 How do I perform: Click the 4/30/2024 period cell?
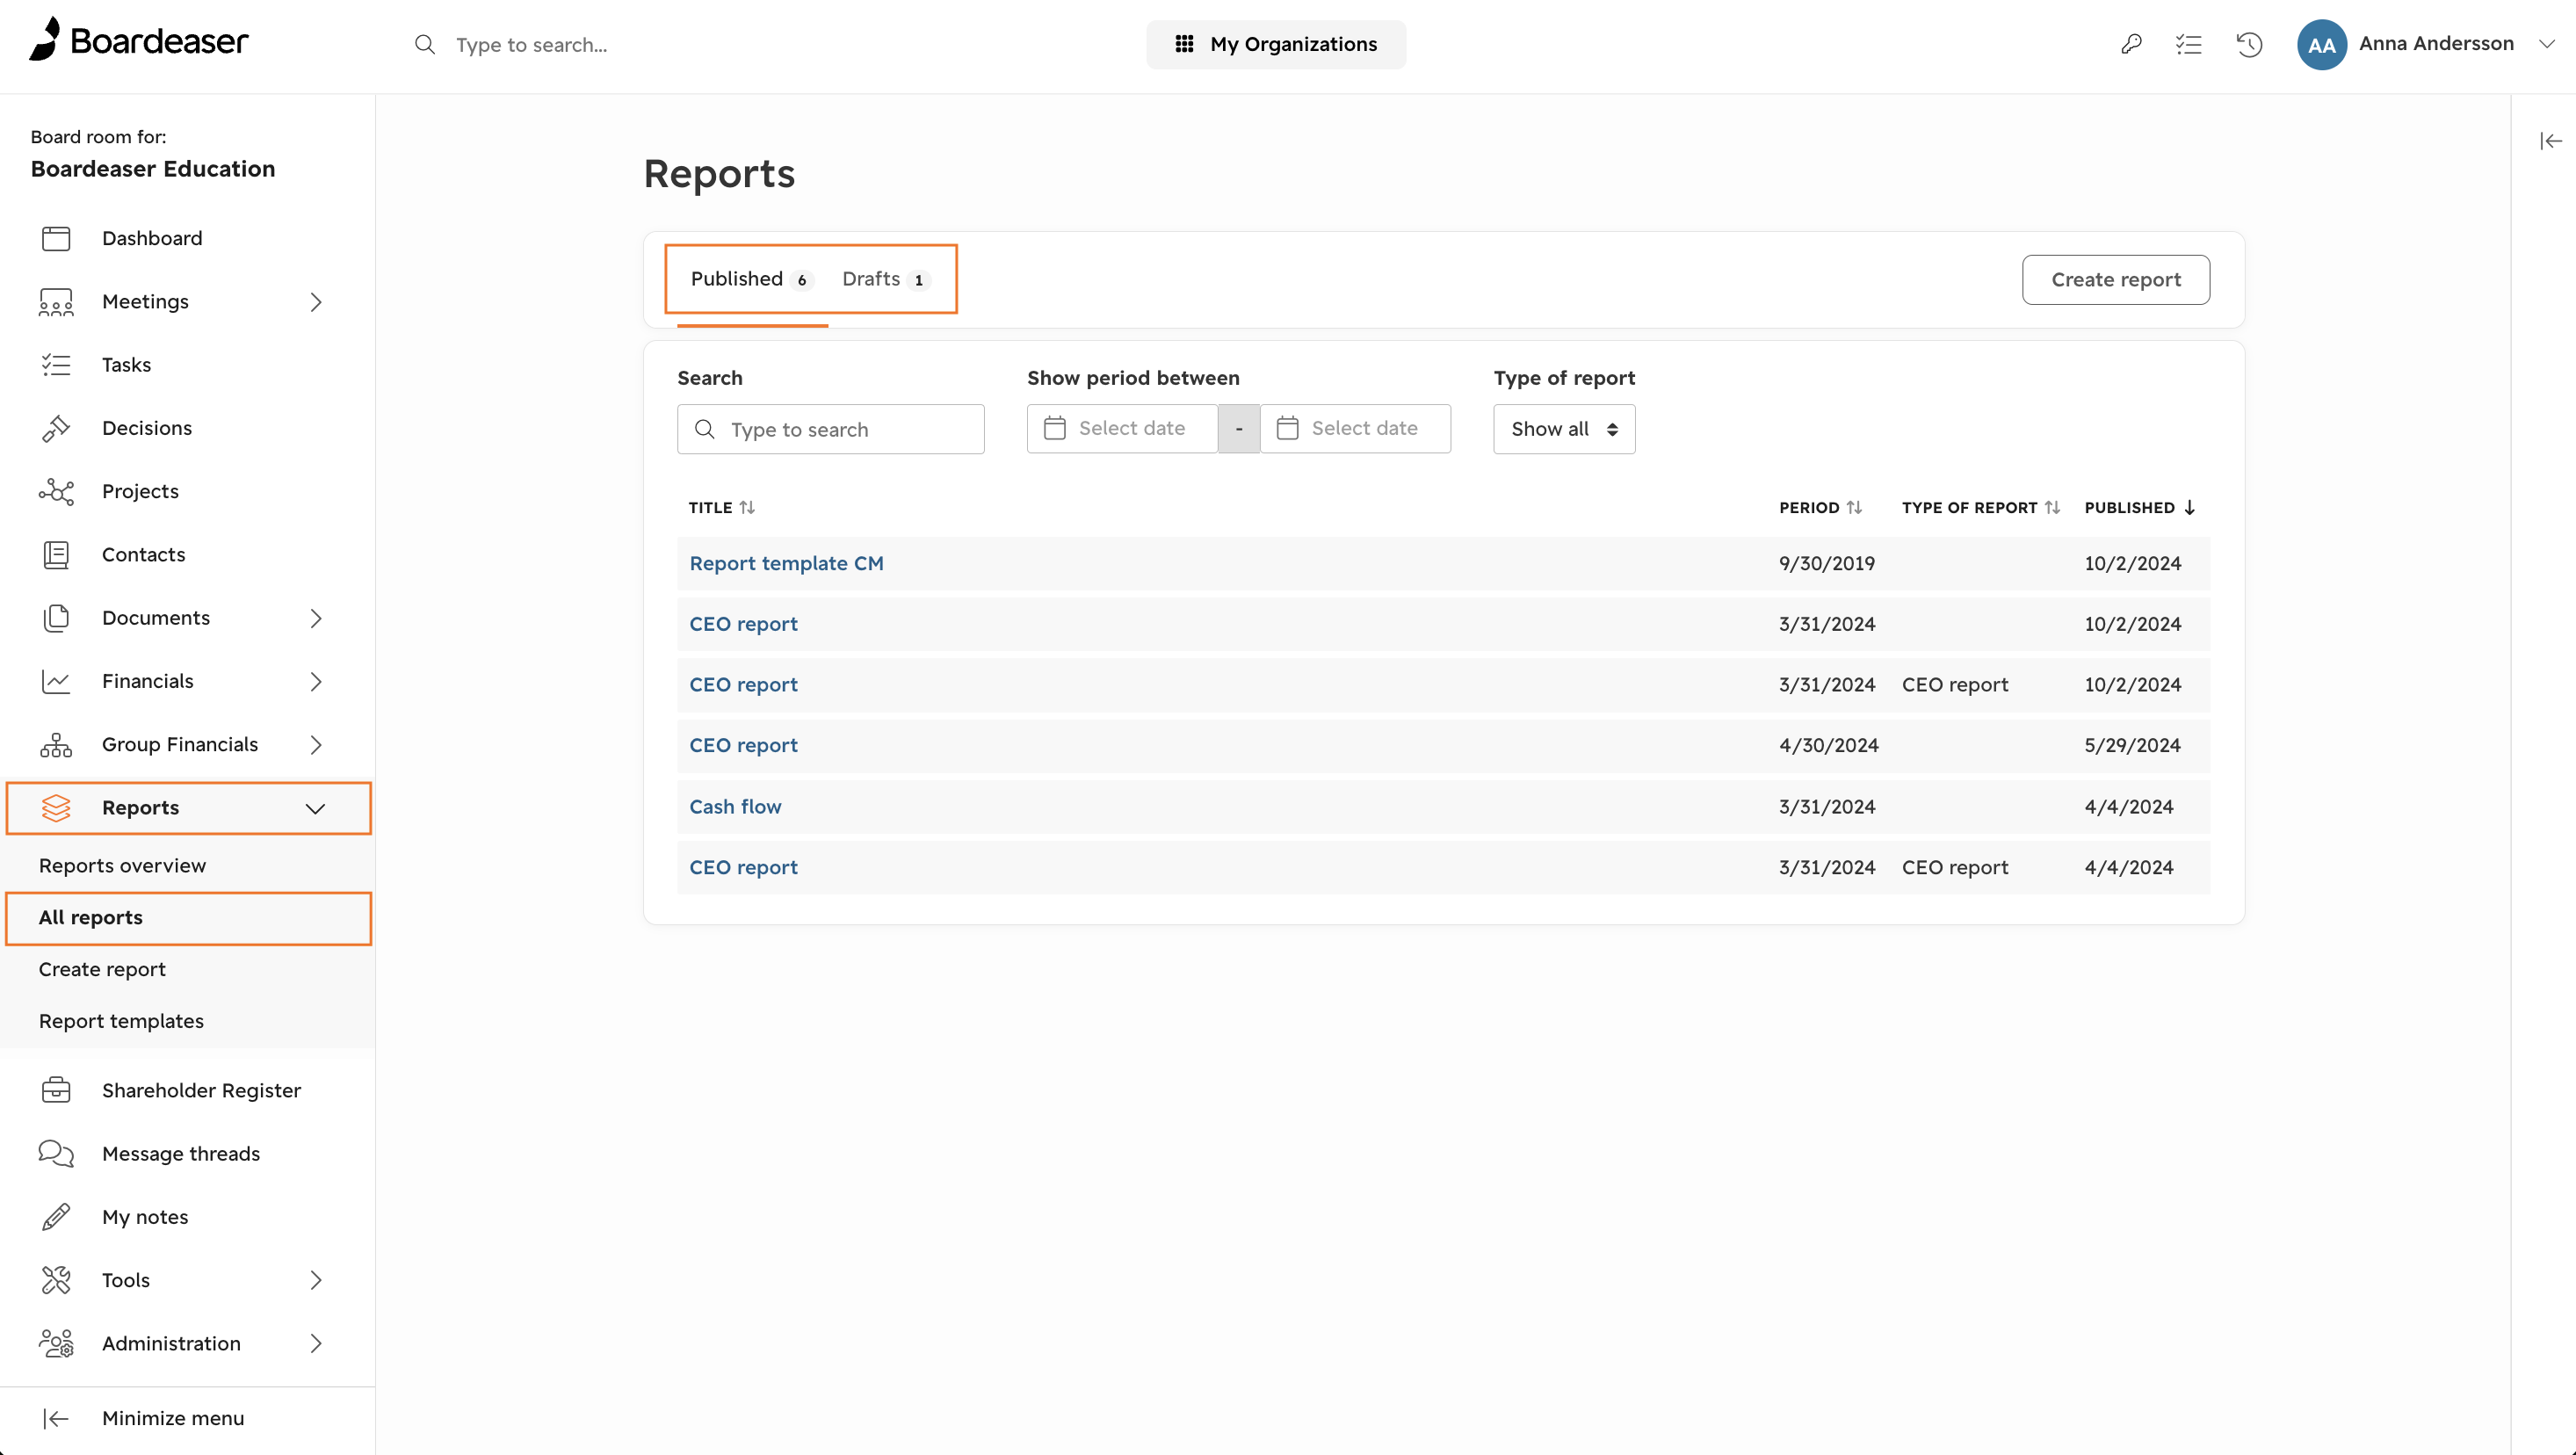(x=1828, y=745)
